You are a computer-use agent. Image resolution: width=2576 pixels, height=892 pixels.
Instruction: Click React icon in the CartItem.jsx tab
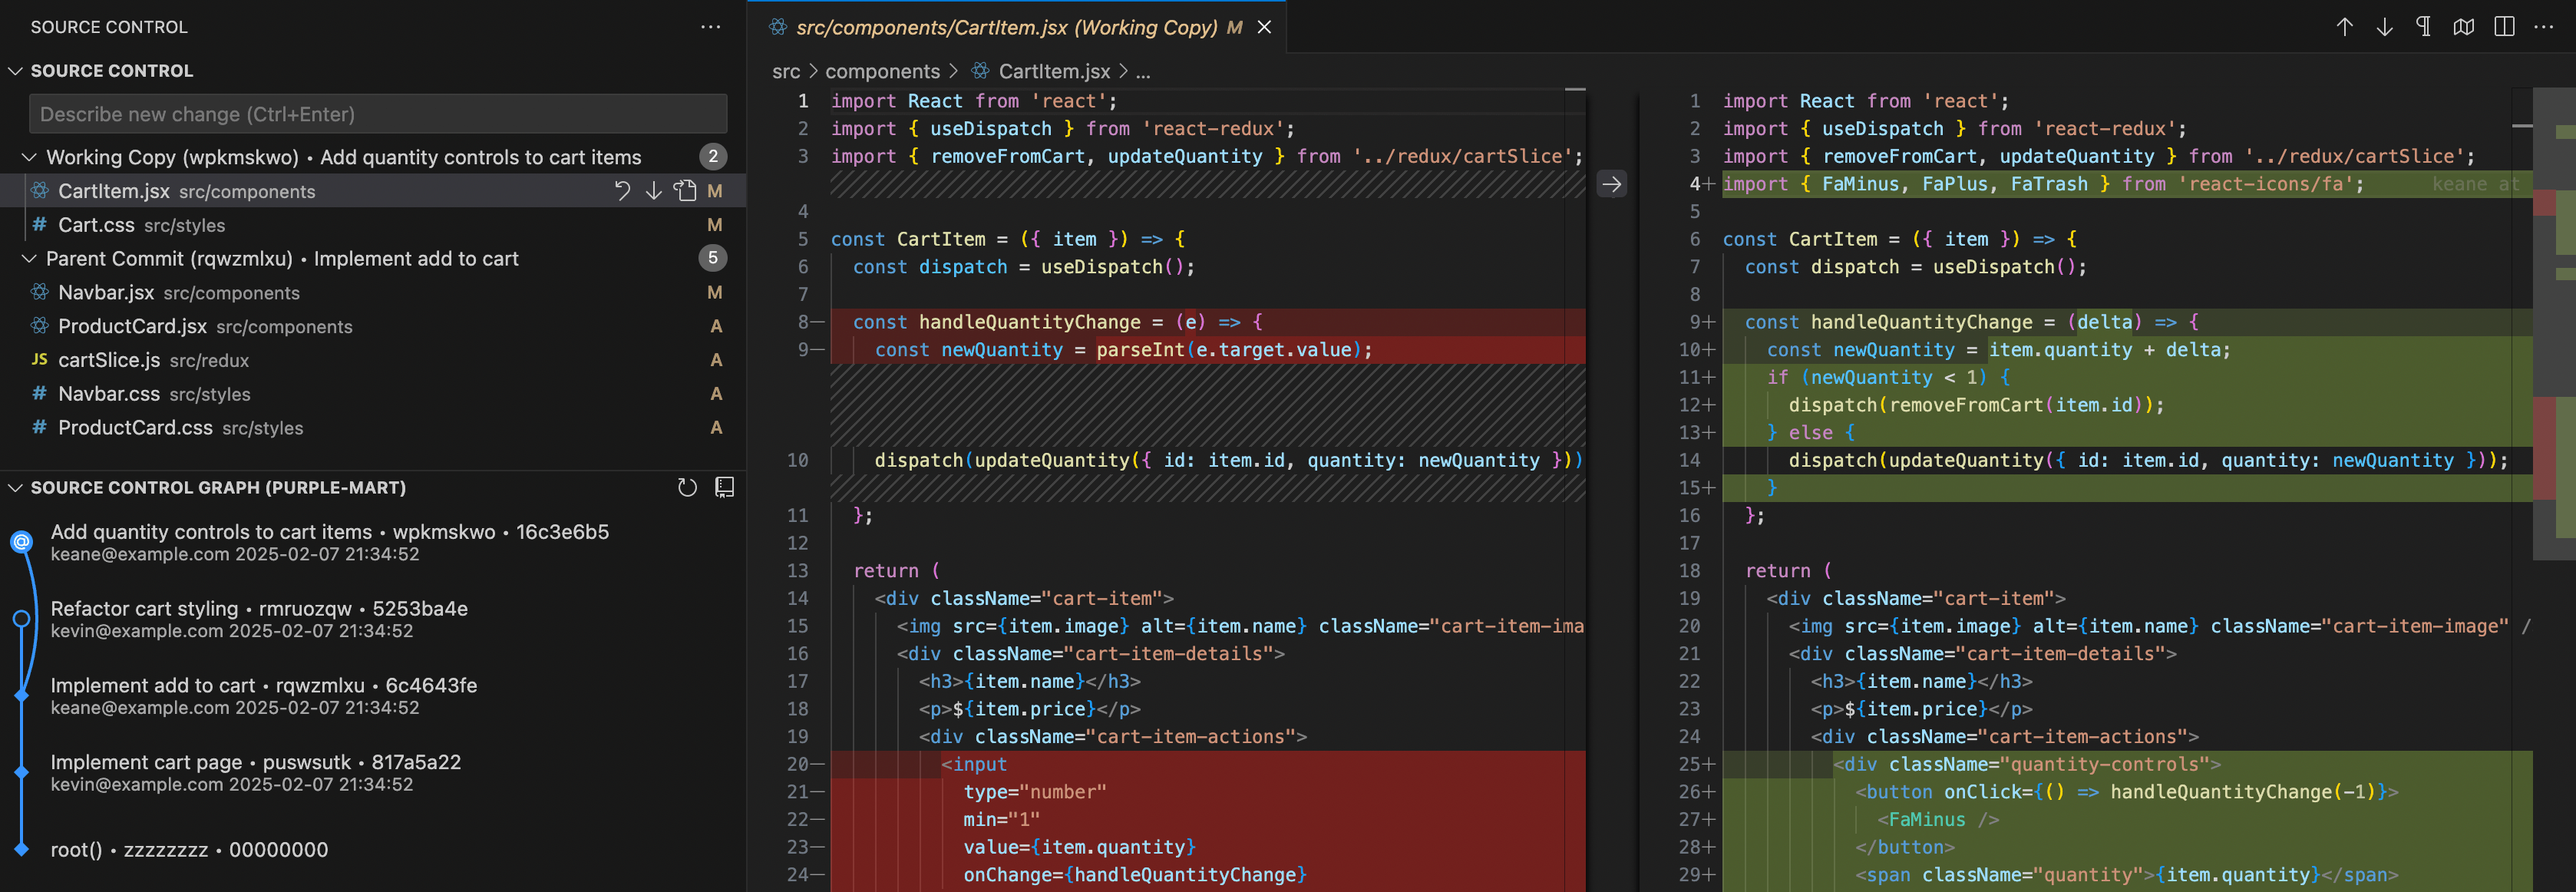click(x=777, y=27)
